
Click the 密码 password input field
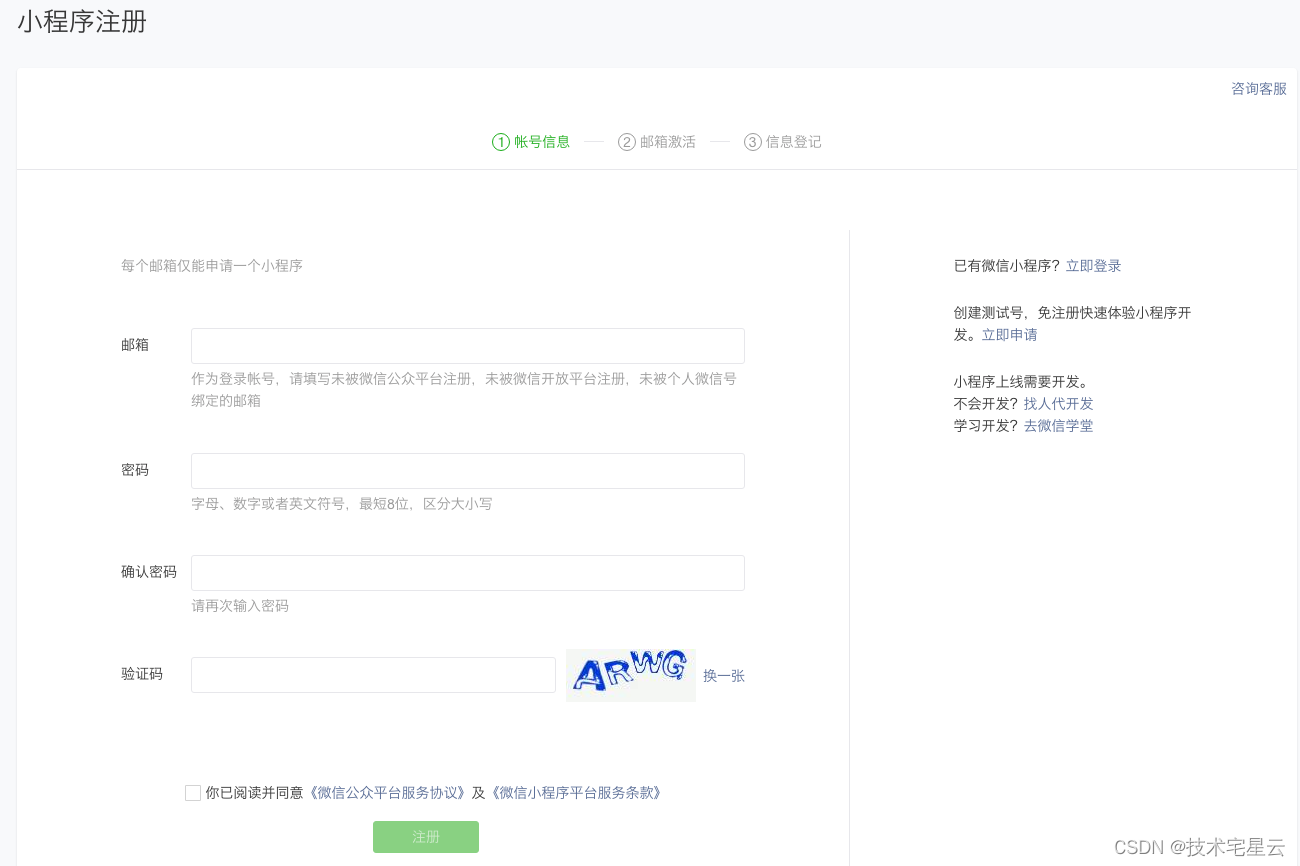tap(467, 470)
